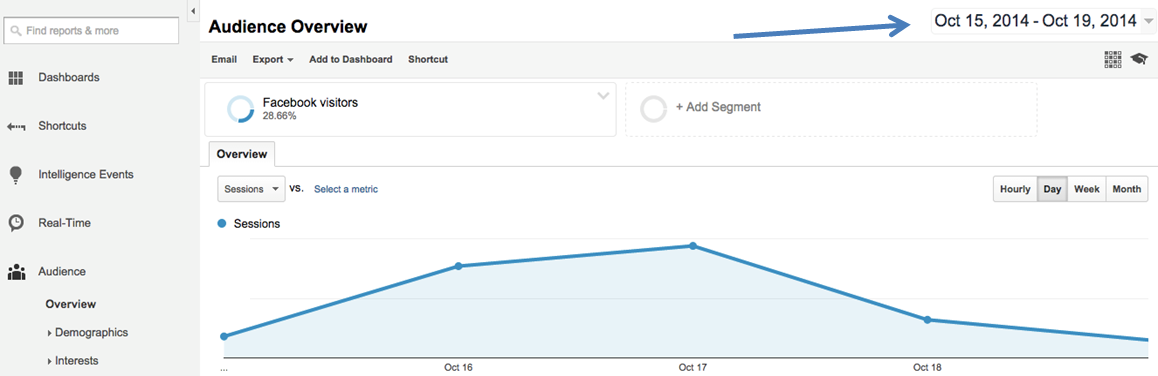This screenshot has width=1158, height=376.
Task: Select the Overview tab
Action: point(241,154)
